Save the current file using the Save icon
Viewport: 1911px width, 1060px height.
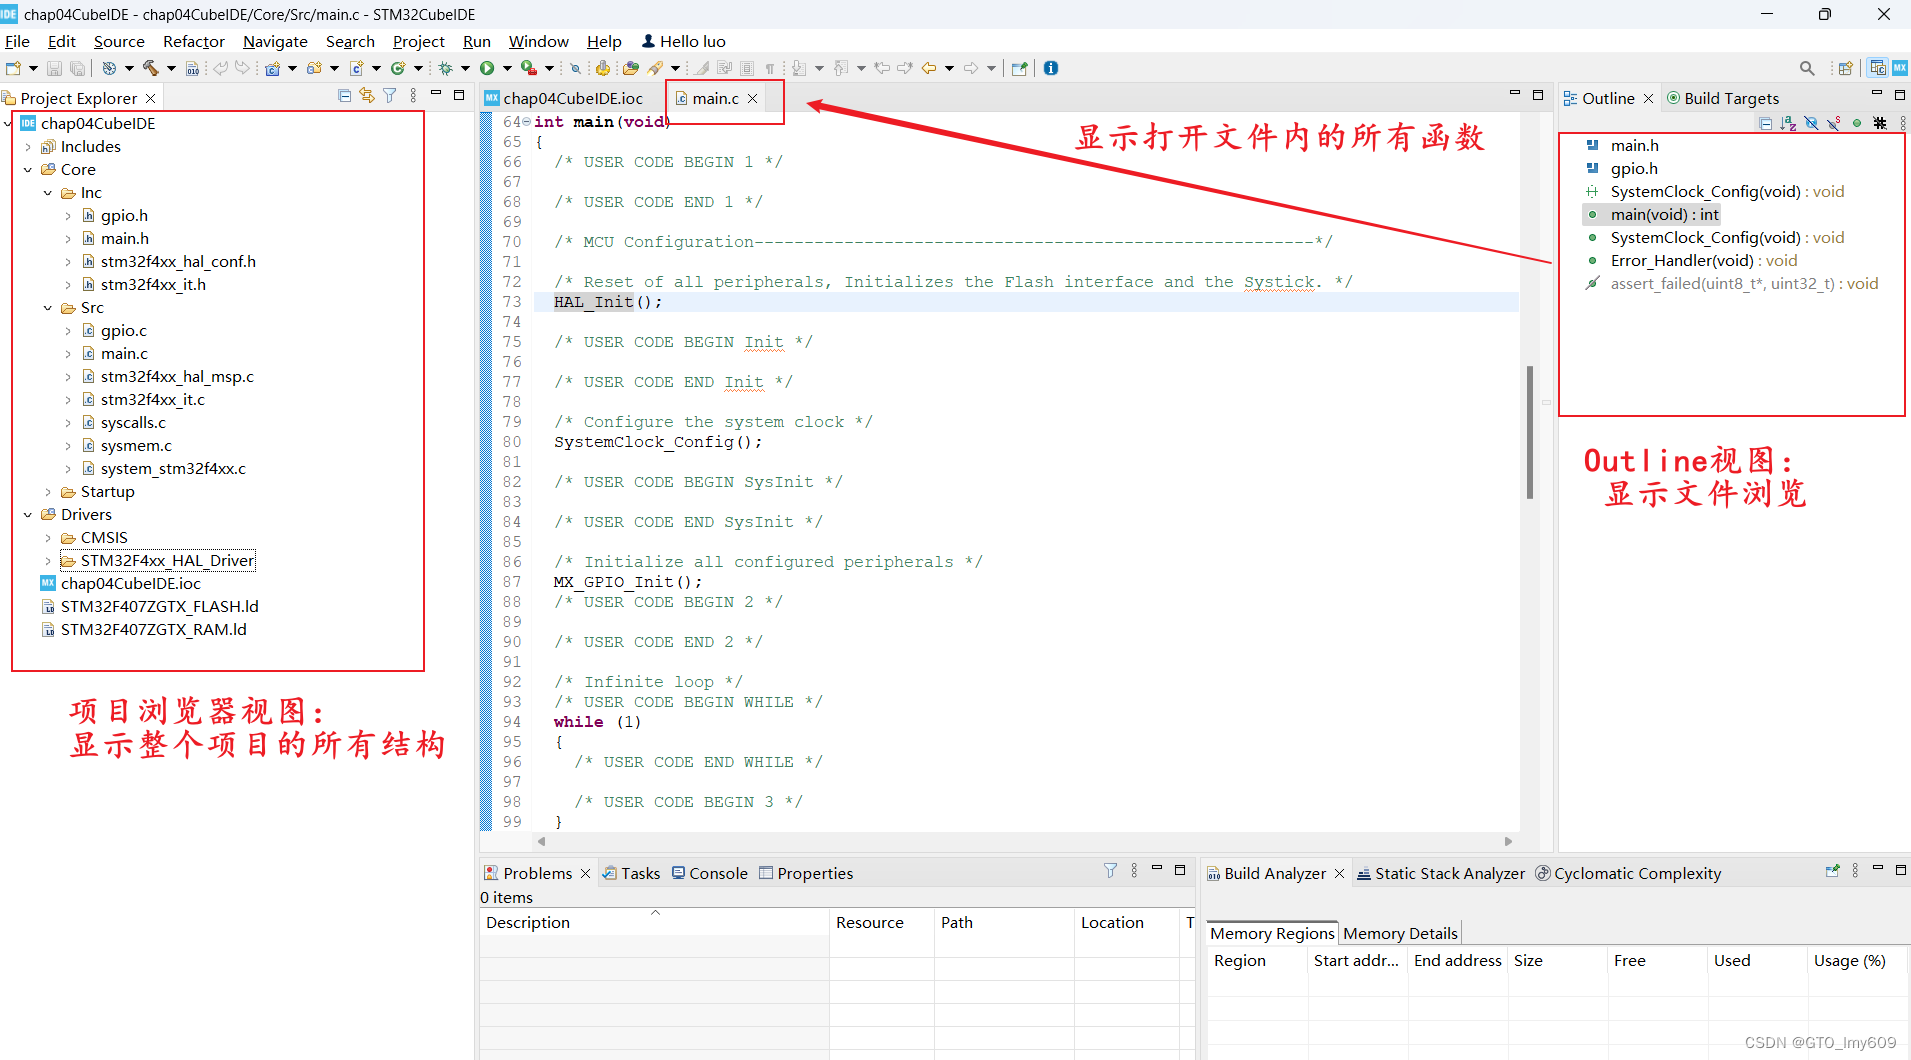coord(54,68)
